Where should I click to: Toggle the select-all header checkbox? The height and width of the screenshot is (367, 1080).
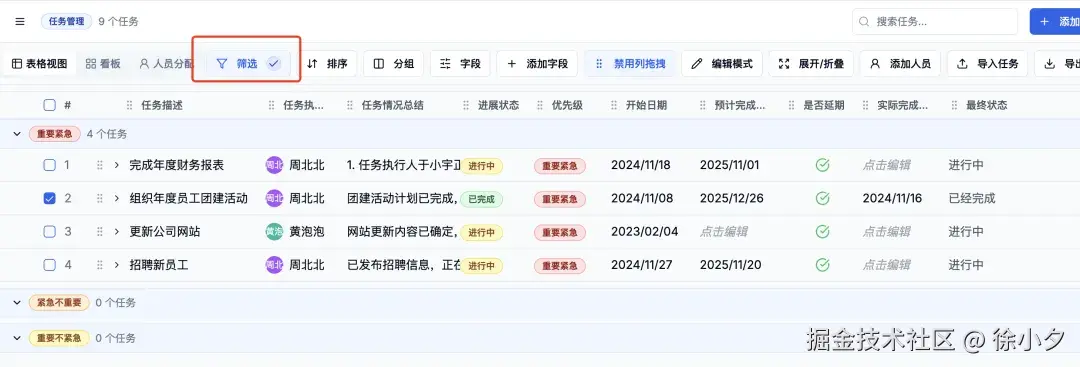[50, 105]
